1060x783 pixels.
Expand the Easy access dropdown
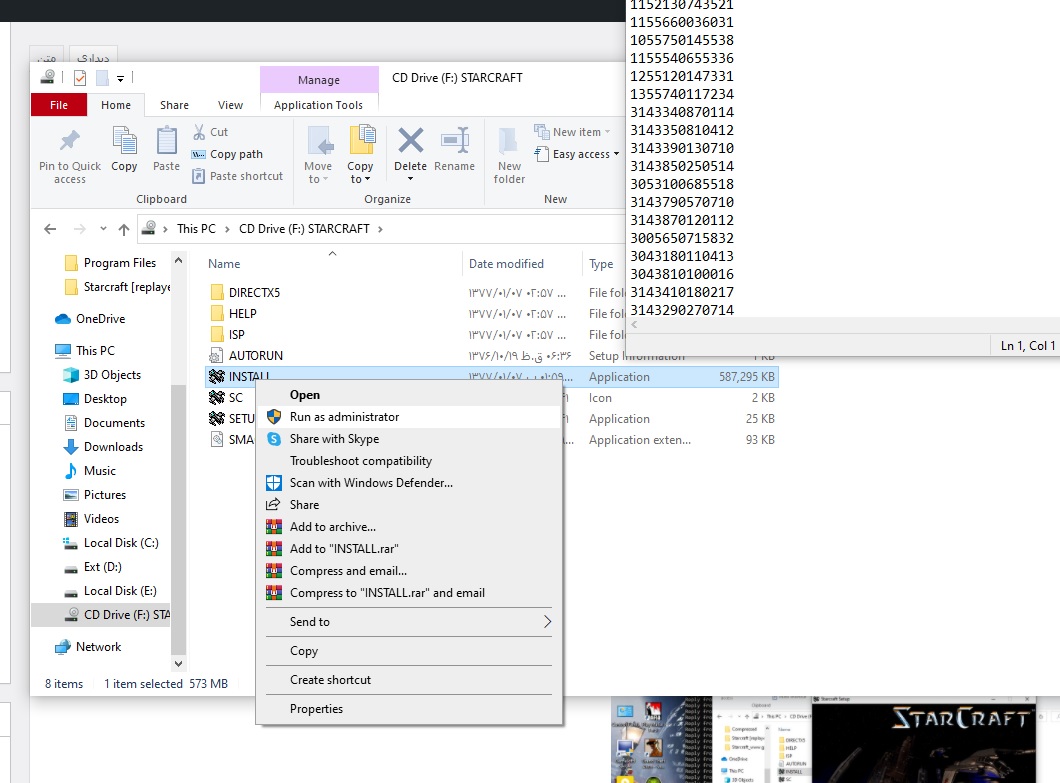(x=586, y=154)
